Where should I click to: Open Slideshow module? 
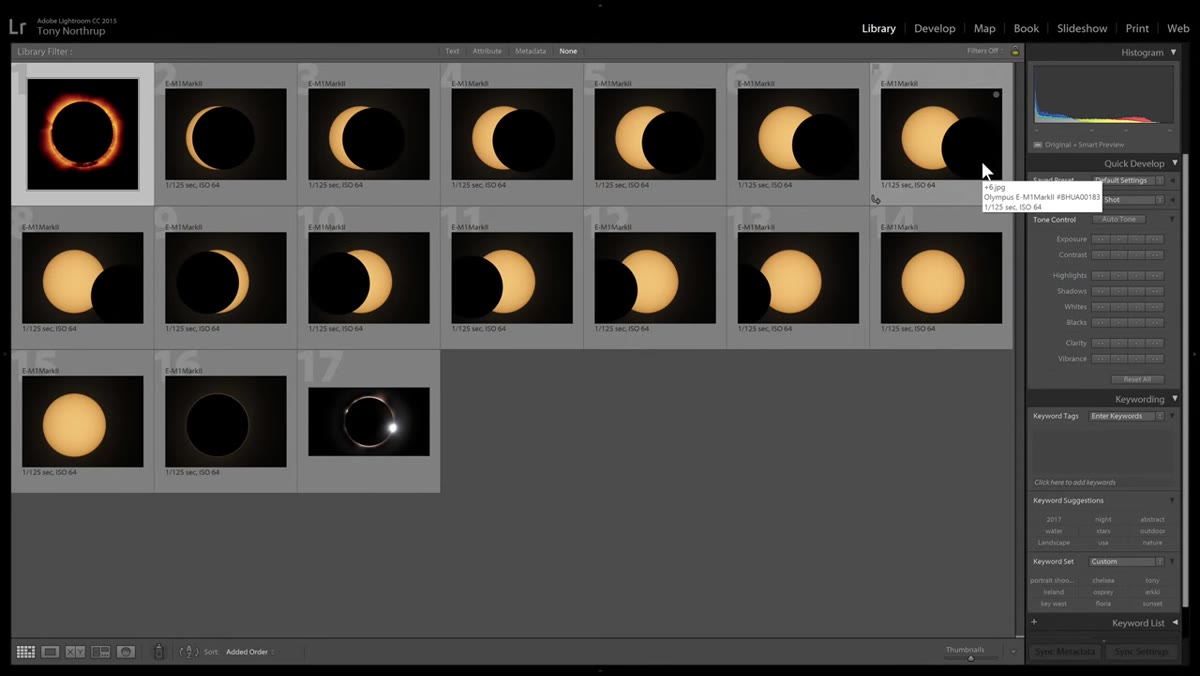[1082, 28]
